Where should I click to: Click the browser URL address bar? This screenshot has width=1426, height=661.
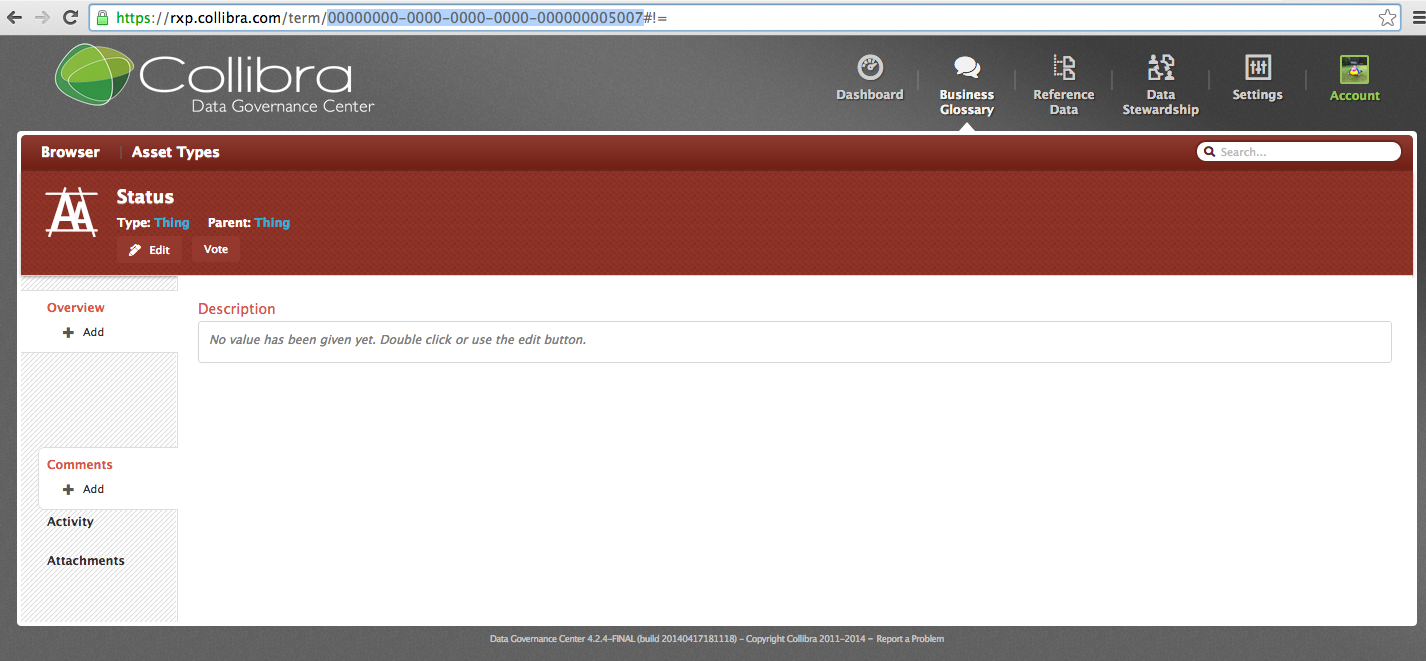pos(743,18)
